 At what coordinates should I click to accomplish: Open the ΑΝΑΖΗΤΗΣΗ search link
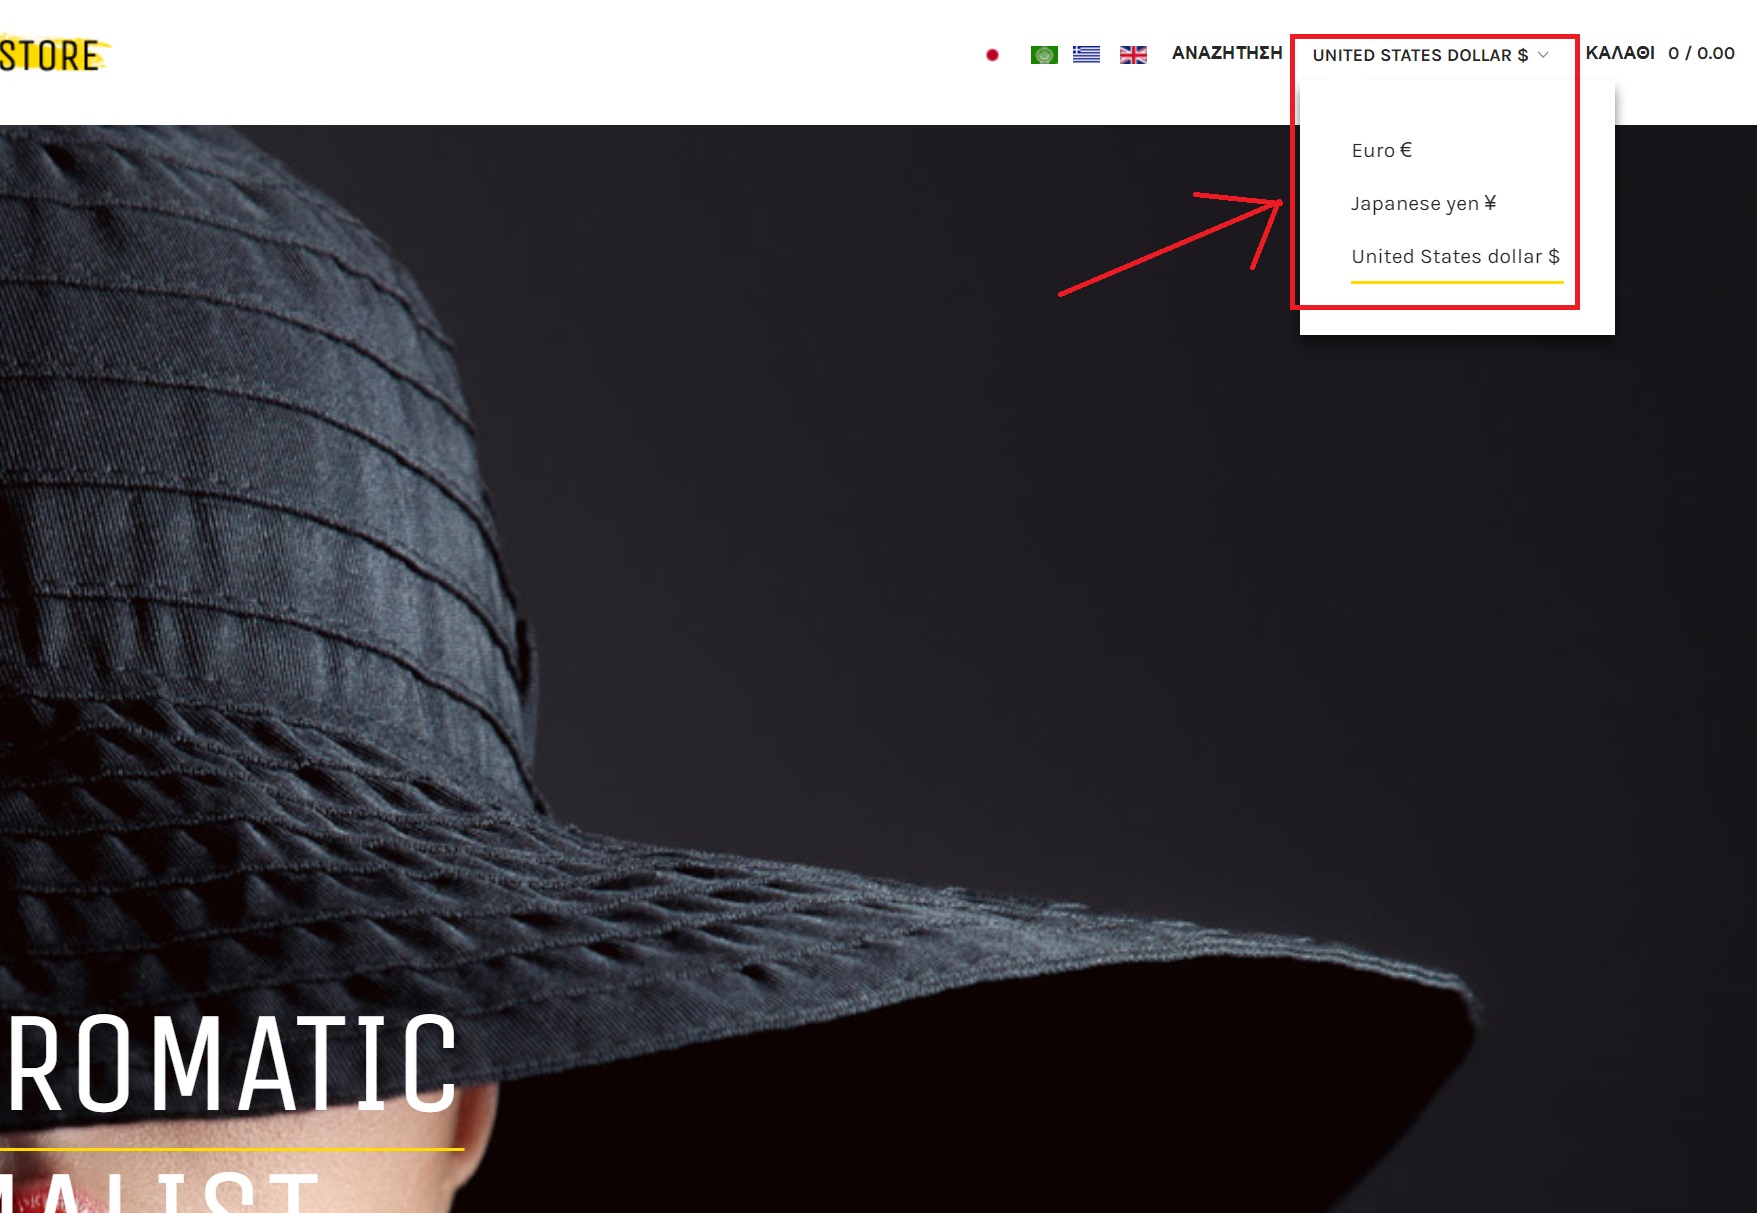[x=1227, y=53]
